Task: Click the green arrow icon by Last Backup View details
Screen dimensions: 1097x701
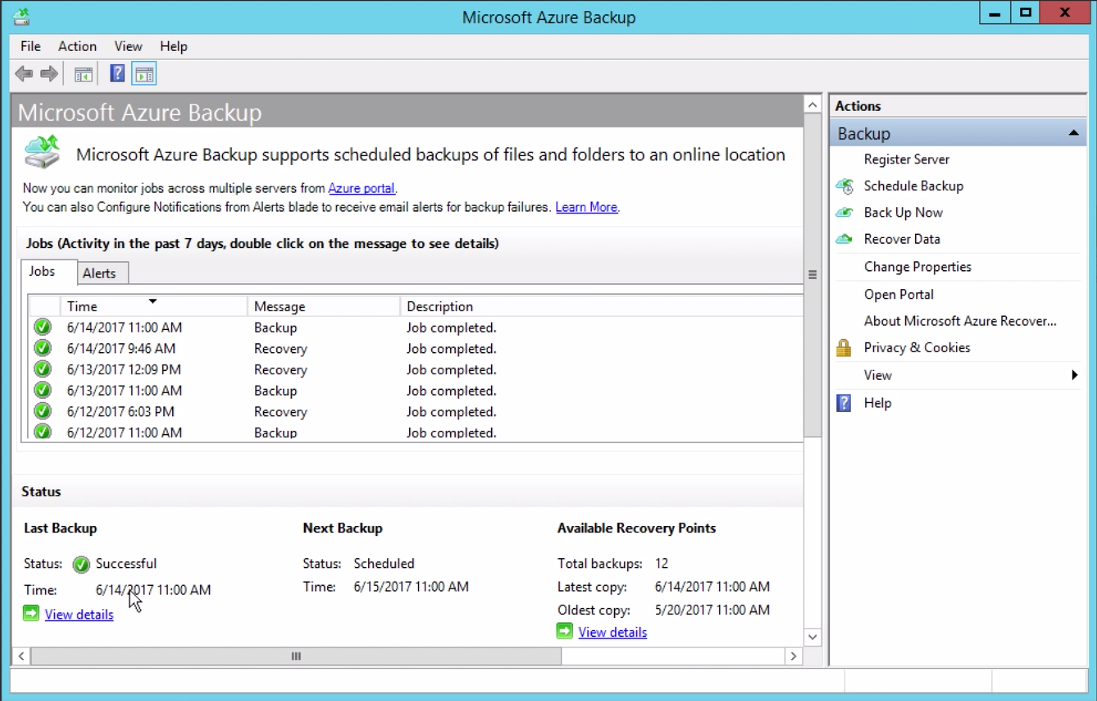Action: point(31,614)
